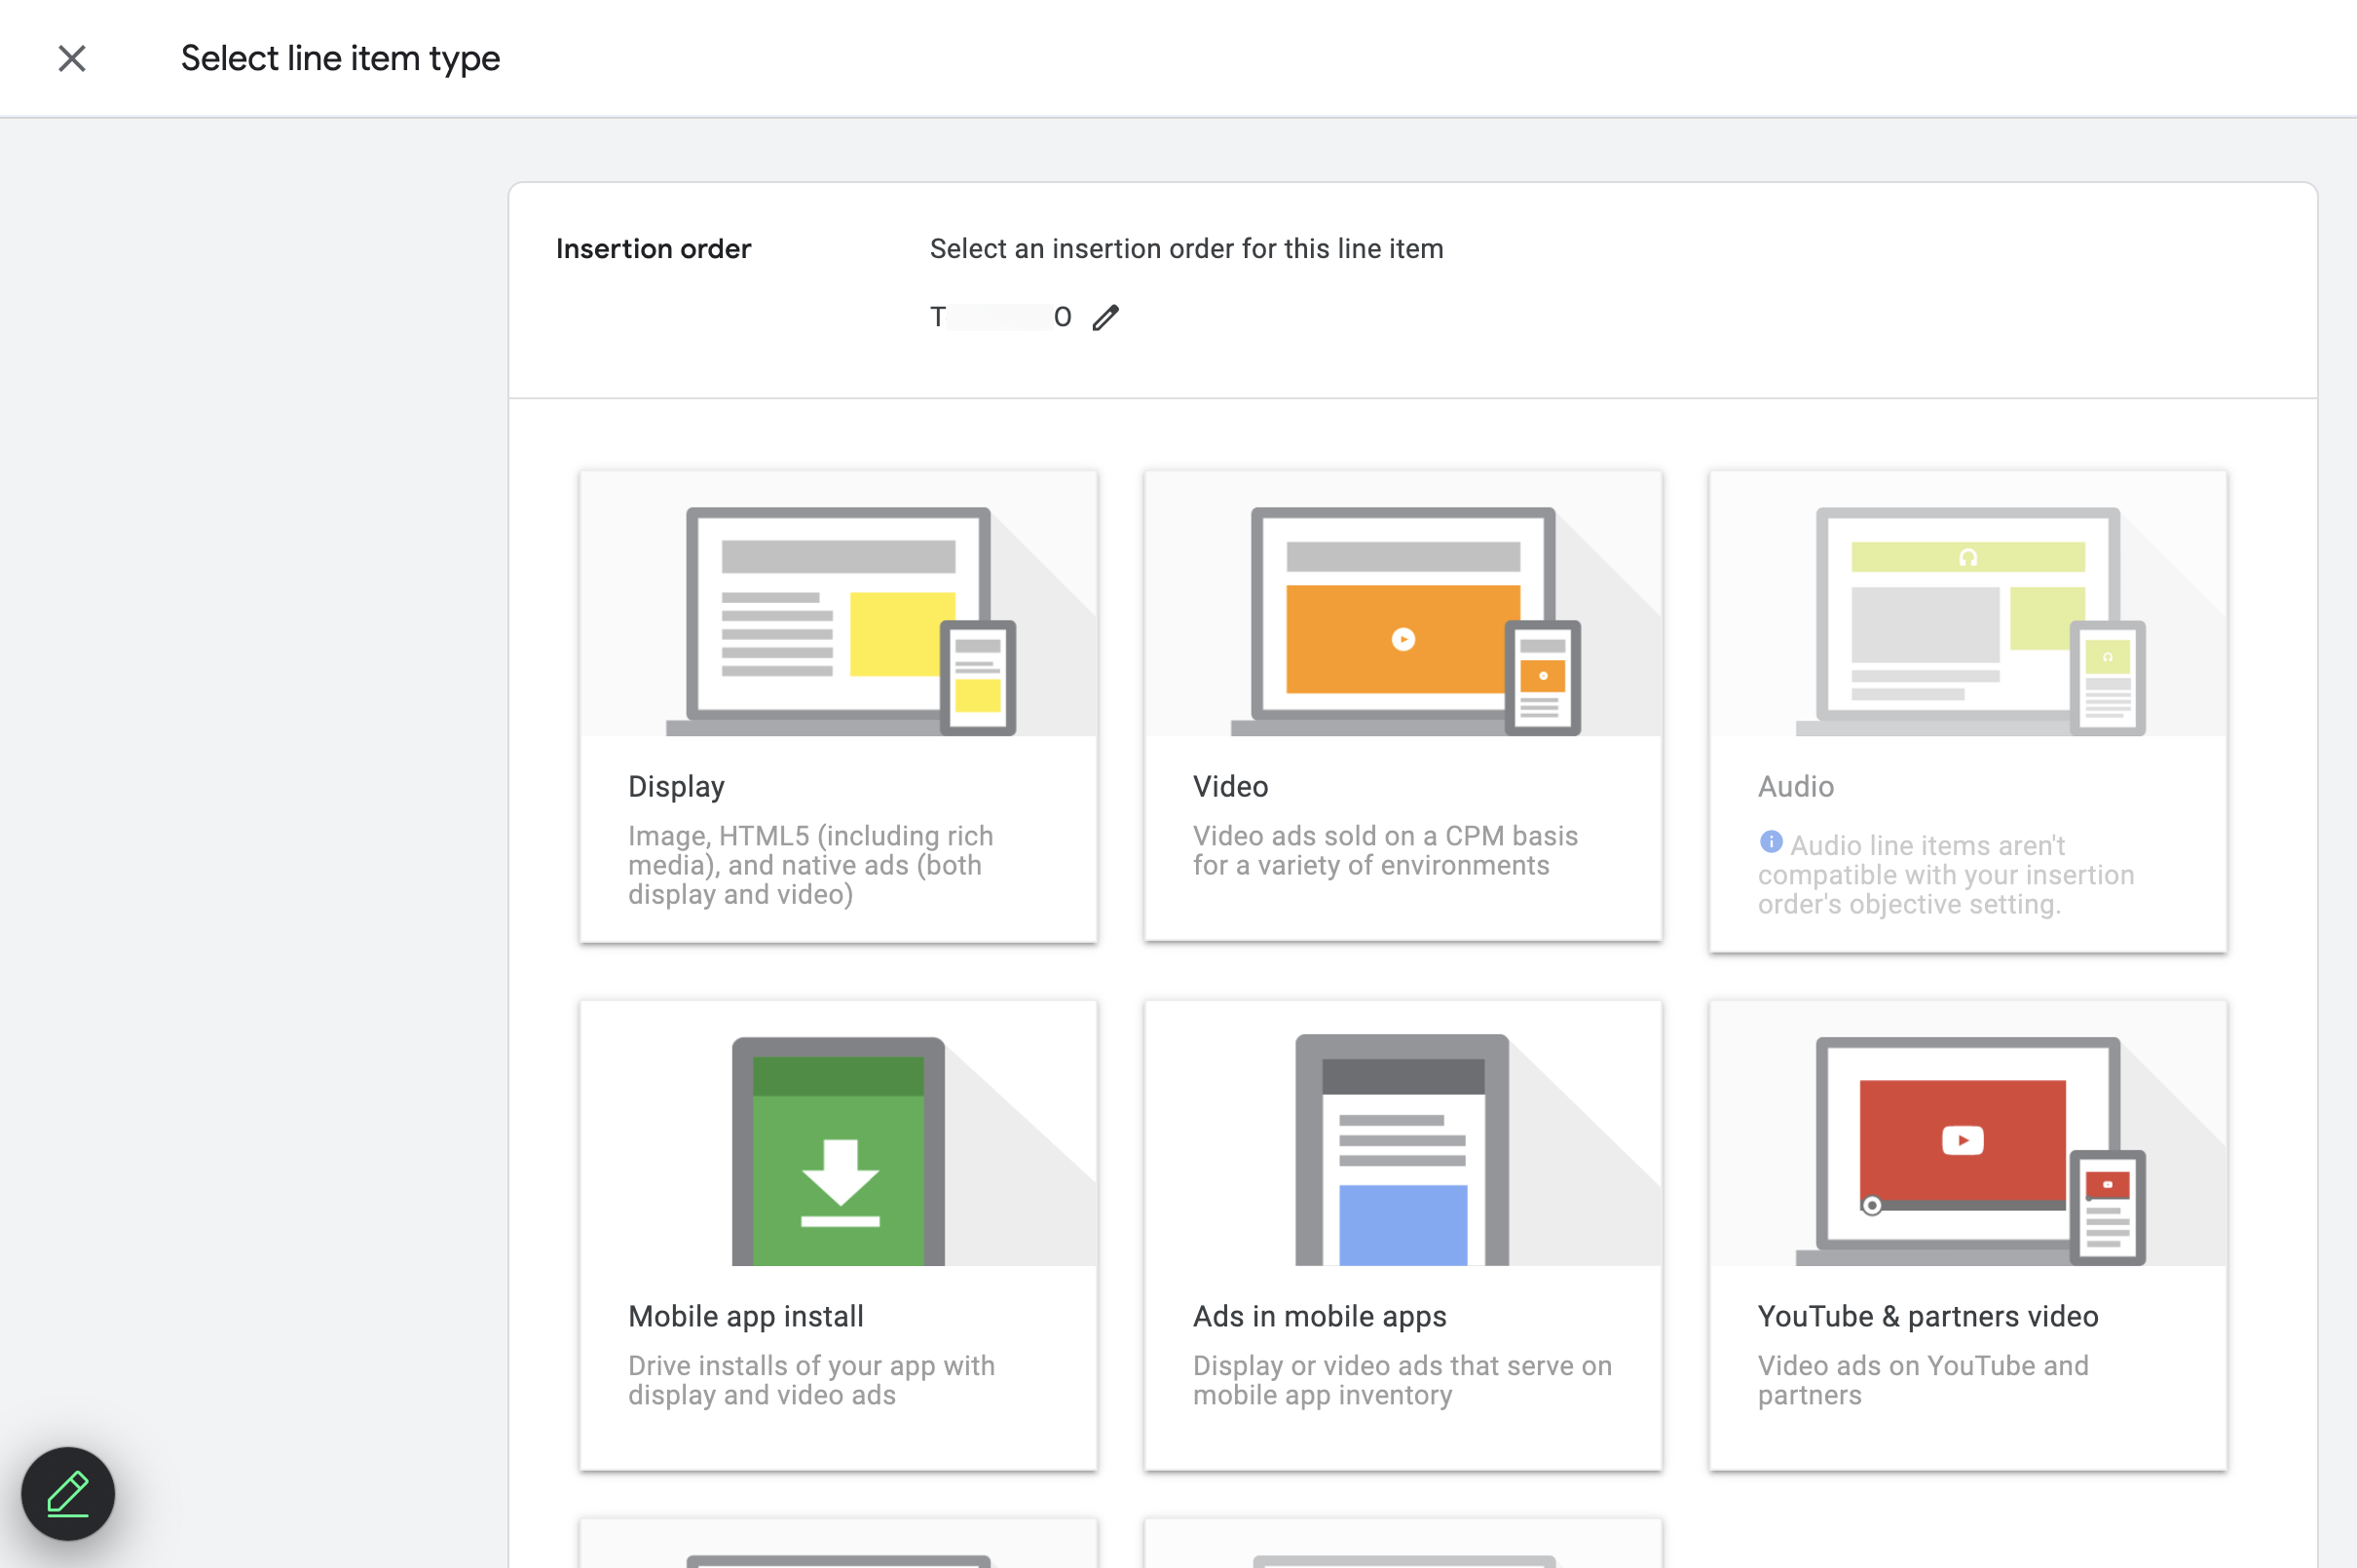Click the green pencil floating button
The height and width of the screenshot is (1568, 2357).
68,1494
